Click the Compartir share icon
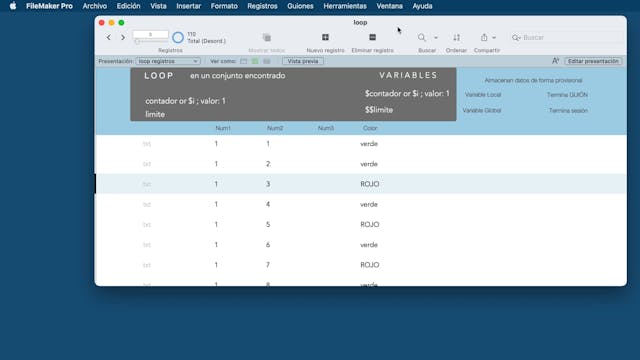640x360 pixels. pos(484,38)
